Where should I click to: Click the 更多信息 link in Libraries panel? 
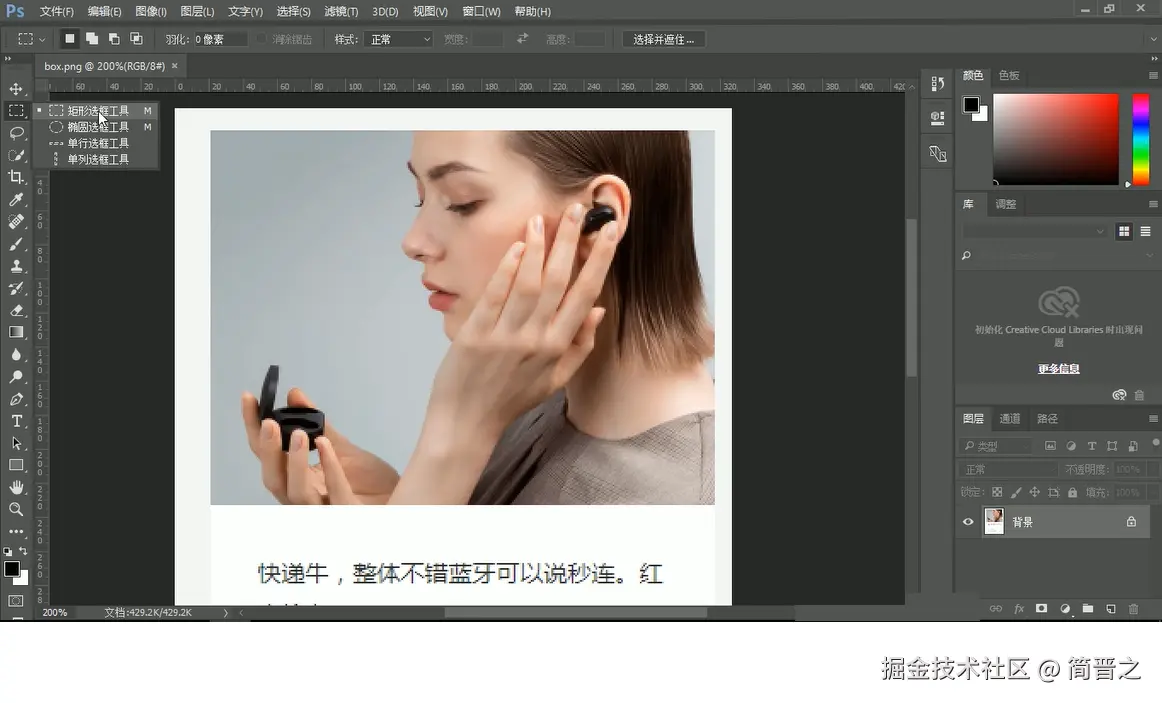pos(1058,368)
